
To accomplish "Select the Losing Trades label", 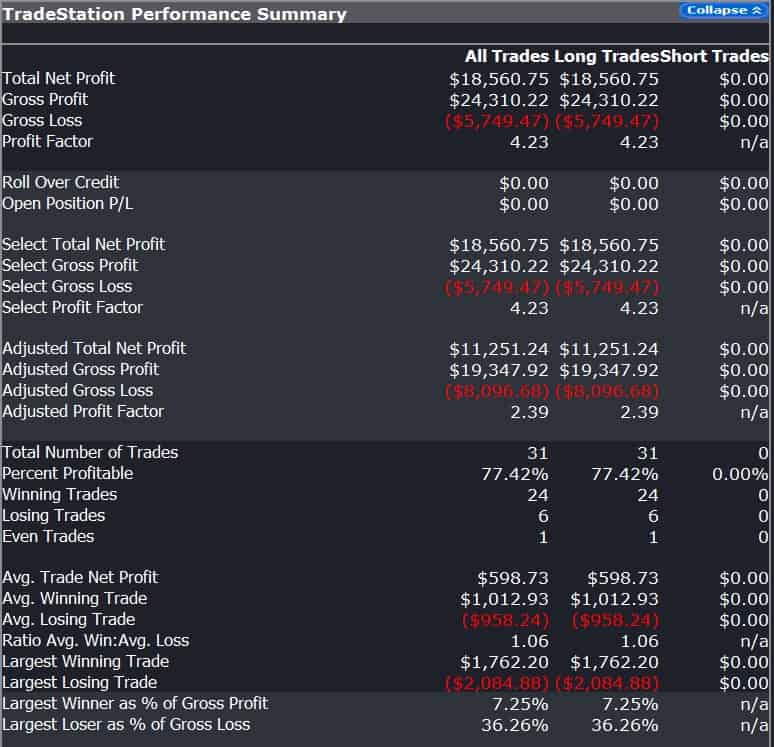I will (x=54, y=516).
